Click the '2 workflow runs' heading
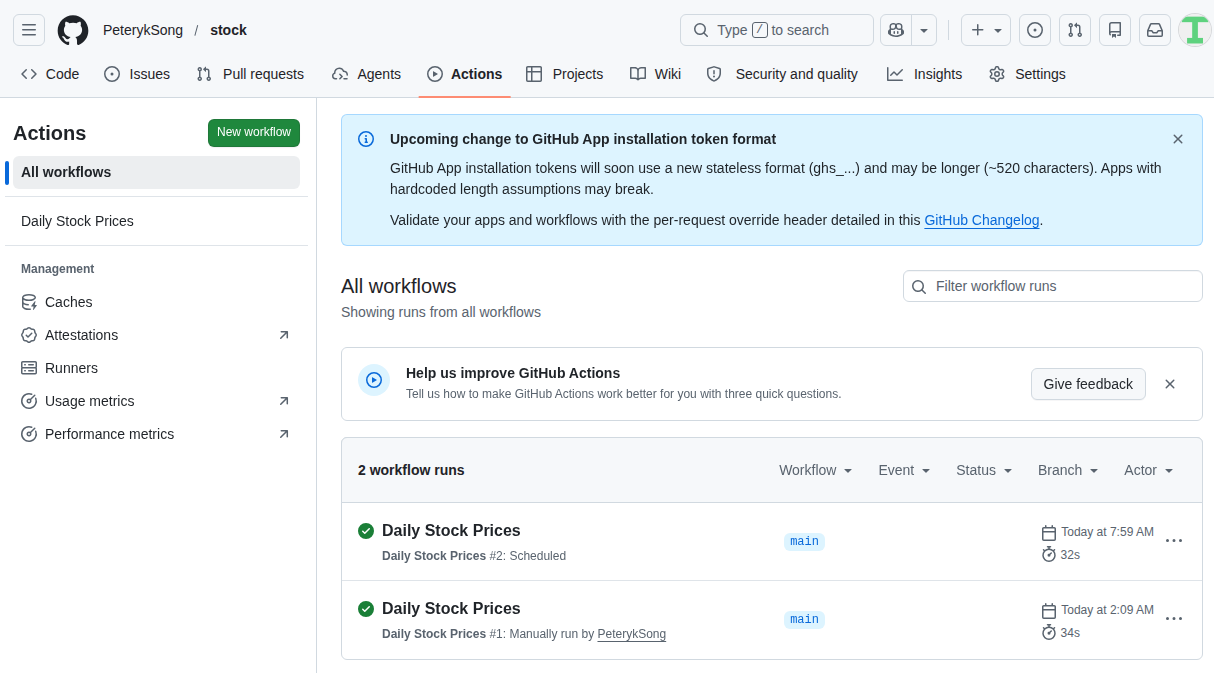 click(x=411, y=470)
